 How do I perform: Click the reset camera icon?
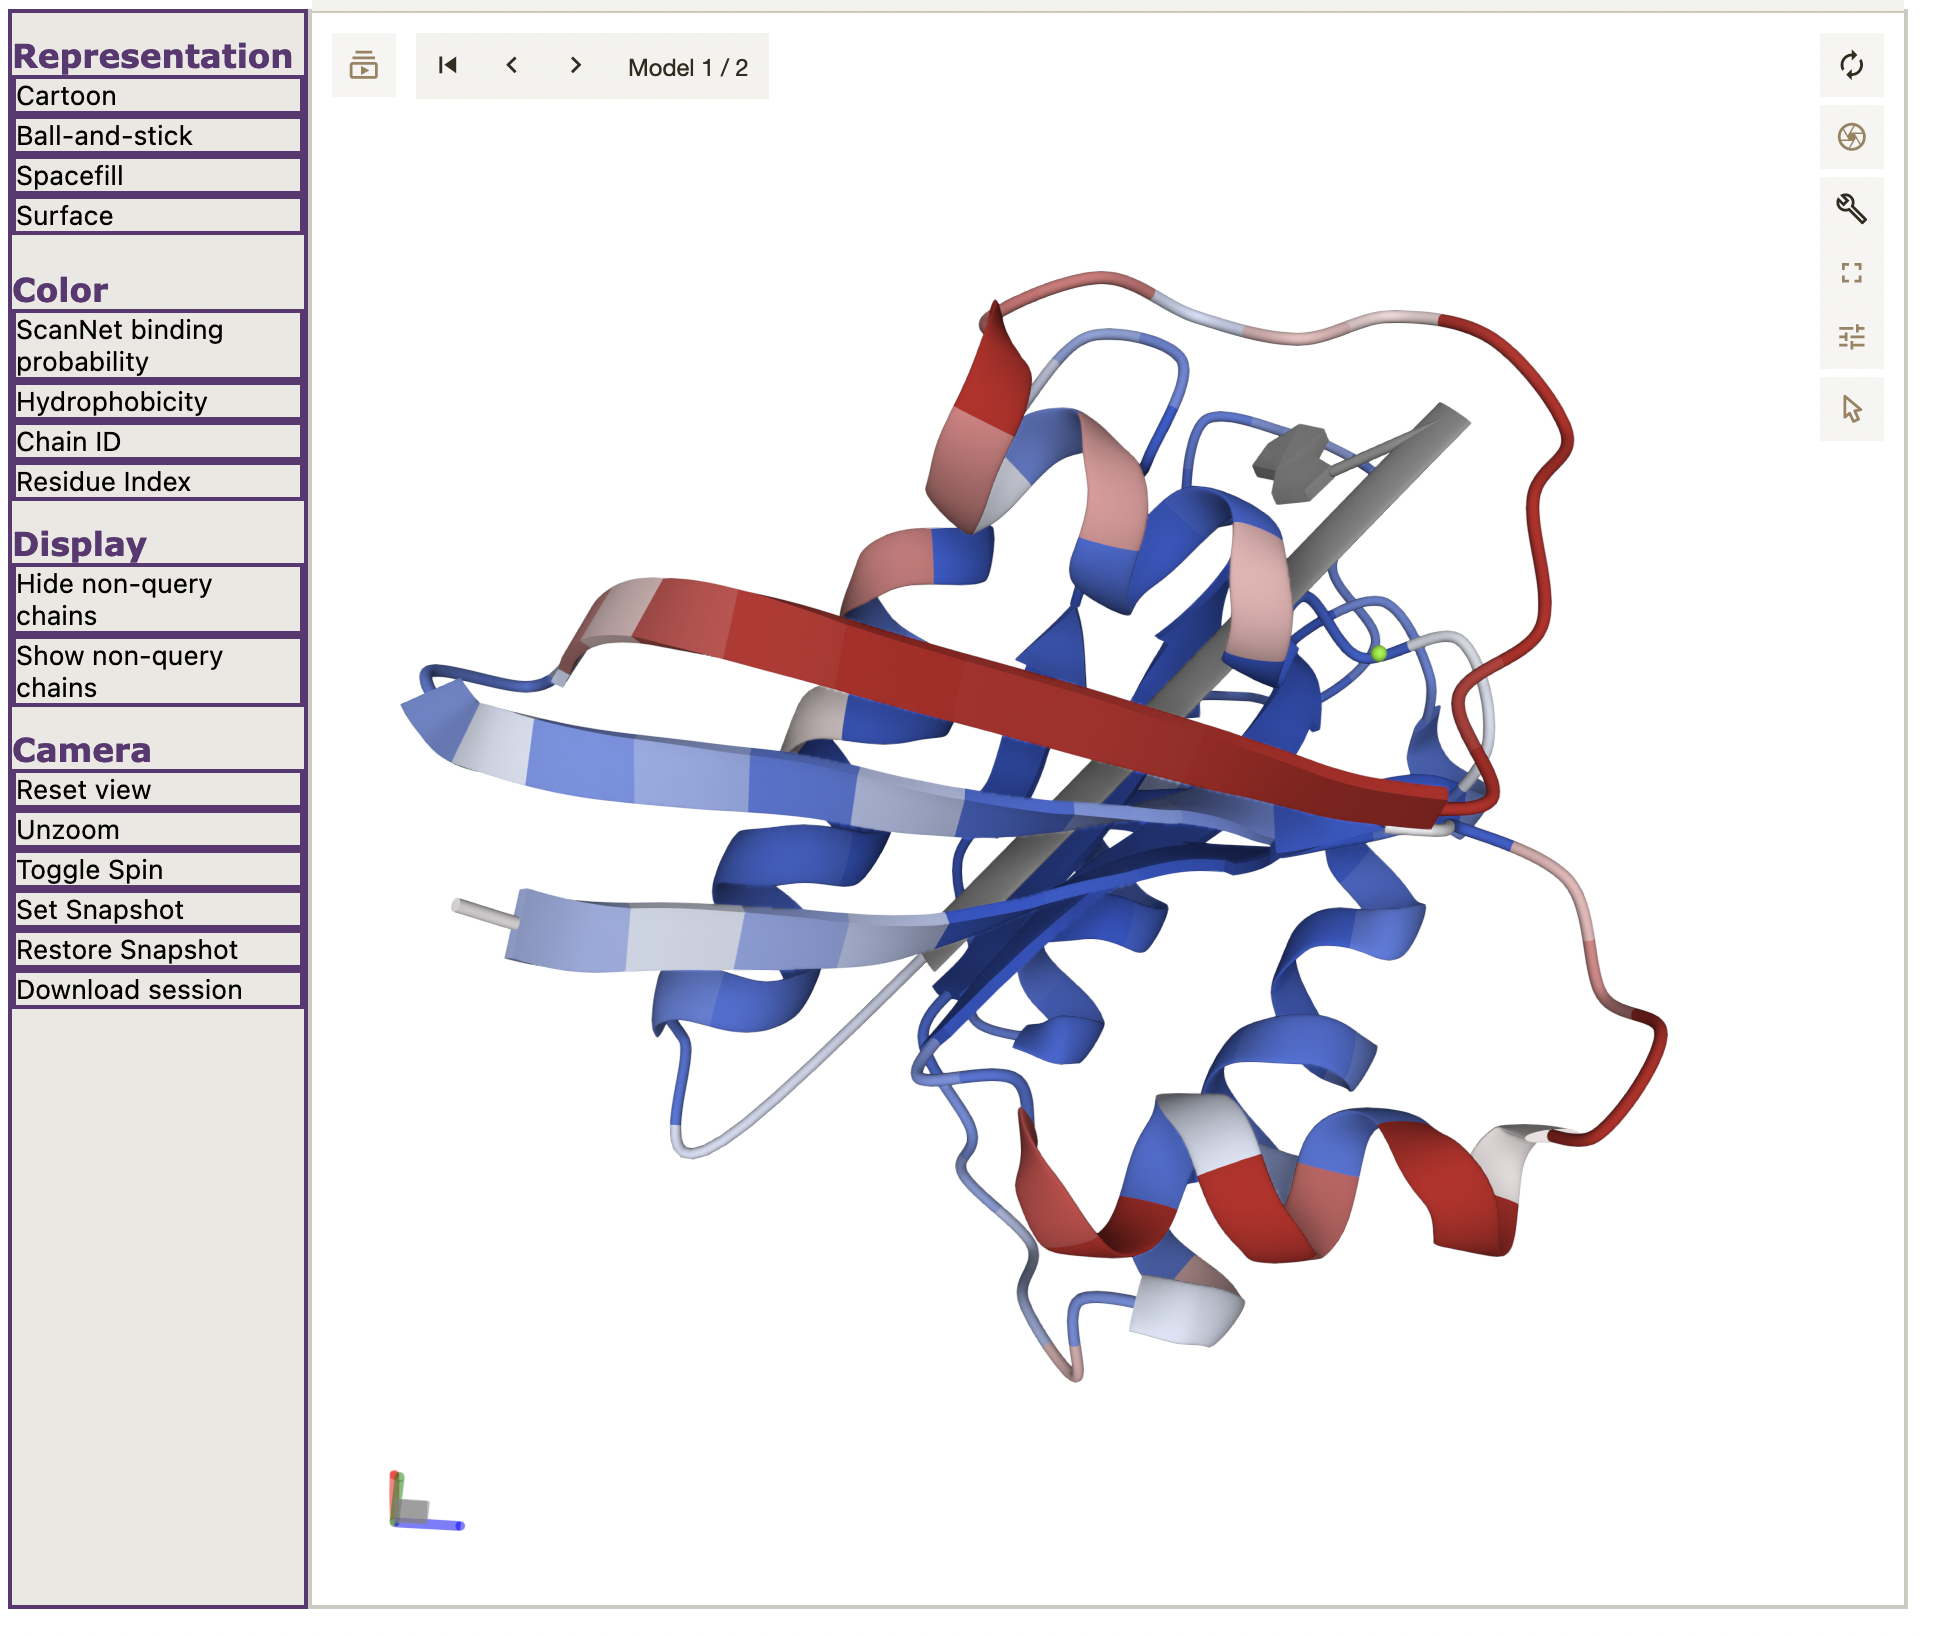1850,66
